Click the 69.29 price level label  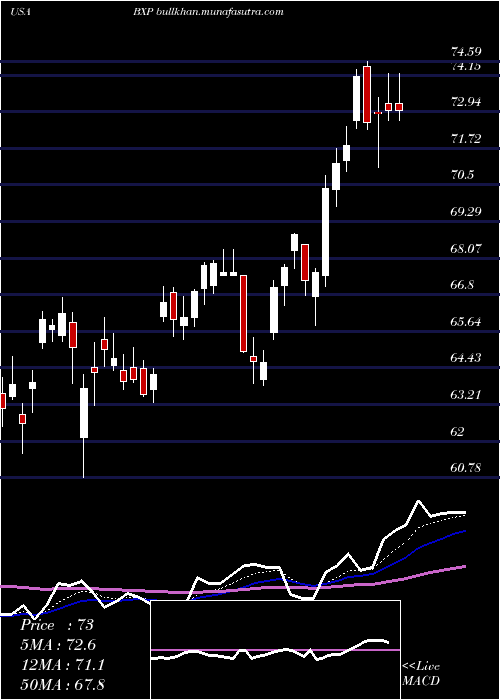[466, 212]
